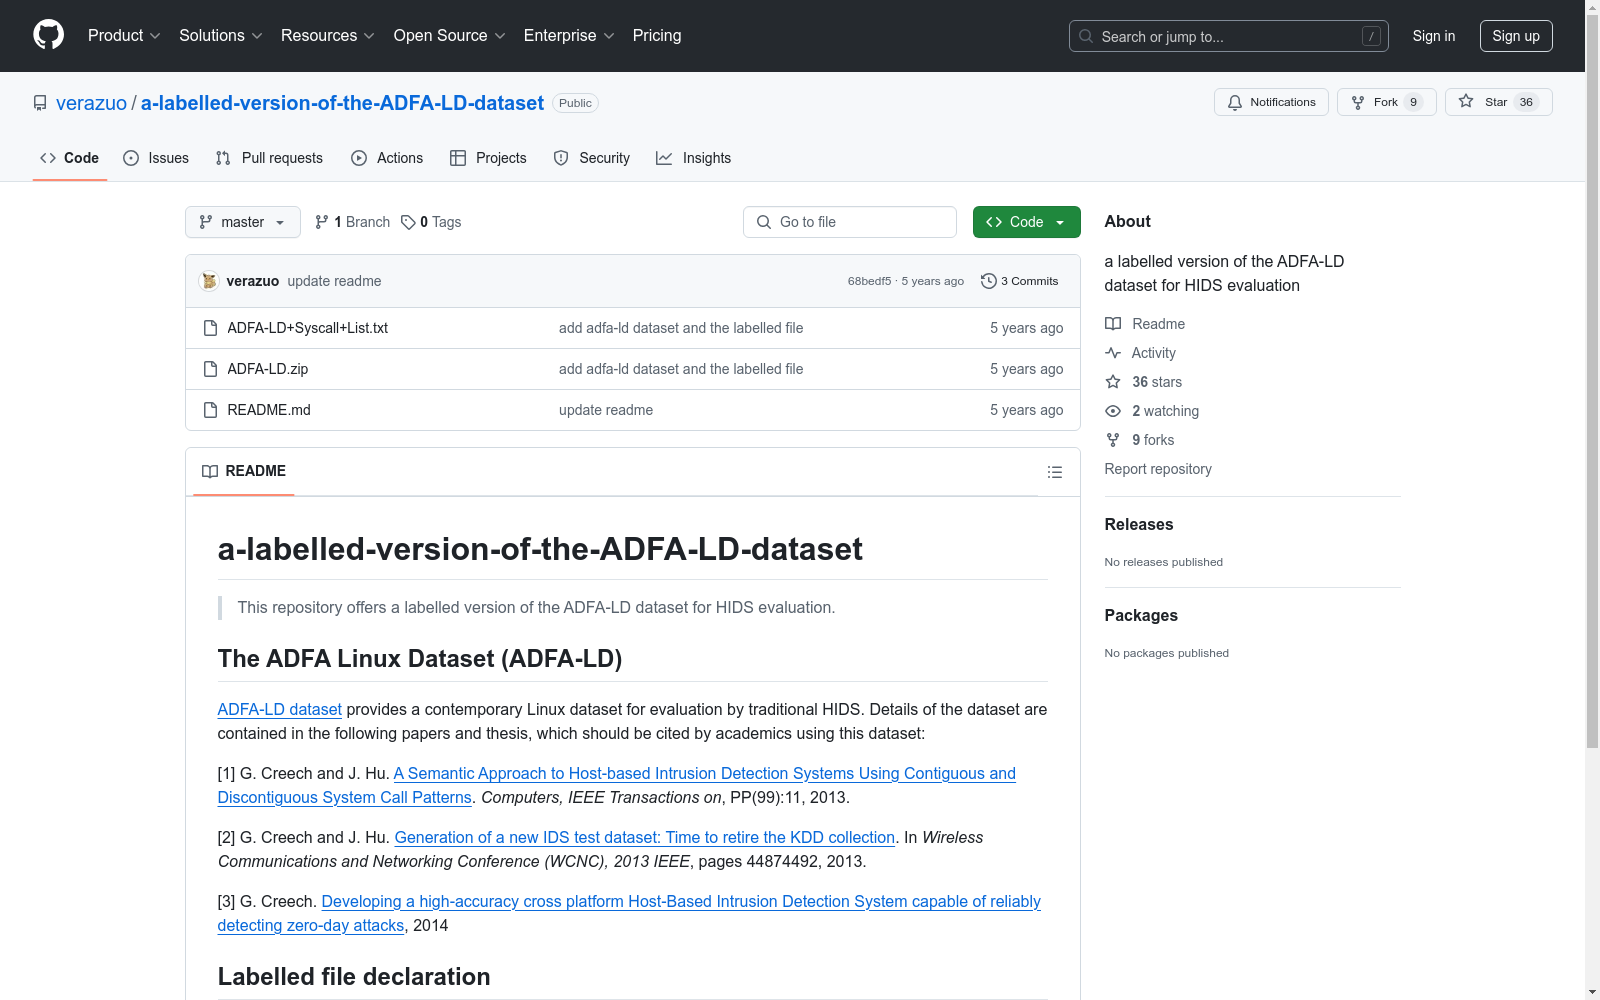Viewport: 1600px width, 1000px height.
Task: Click the star icon in Star button
Action: coord(1466,101)
